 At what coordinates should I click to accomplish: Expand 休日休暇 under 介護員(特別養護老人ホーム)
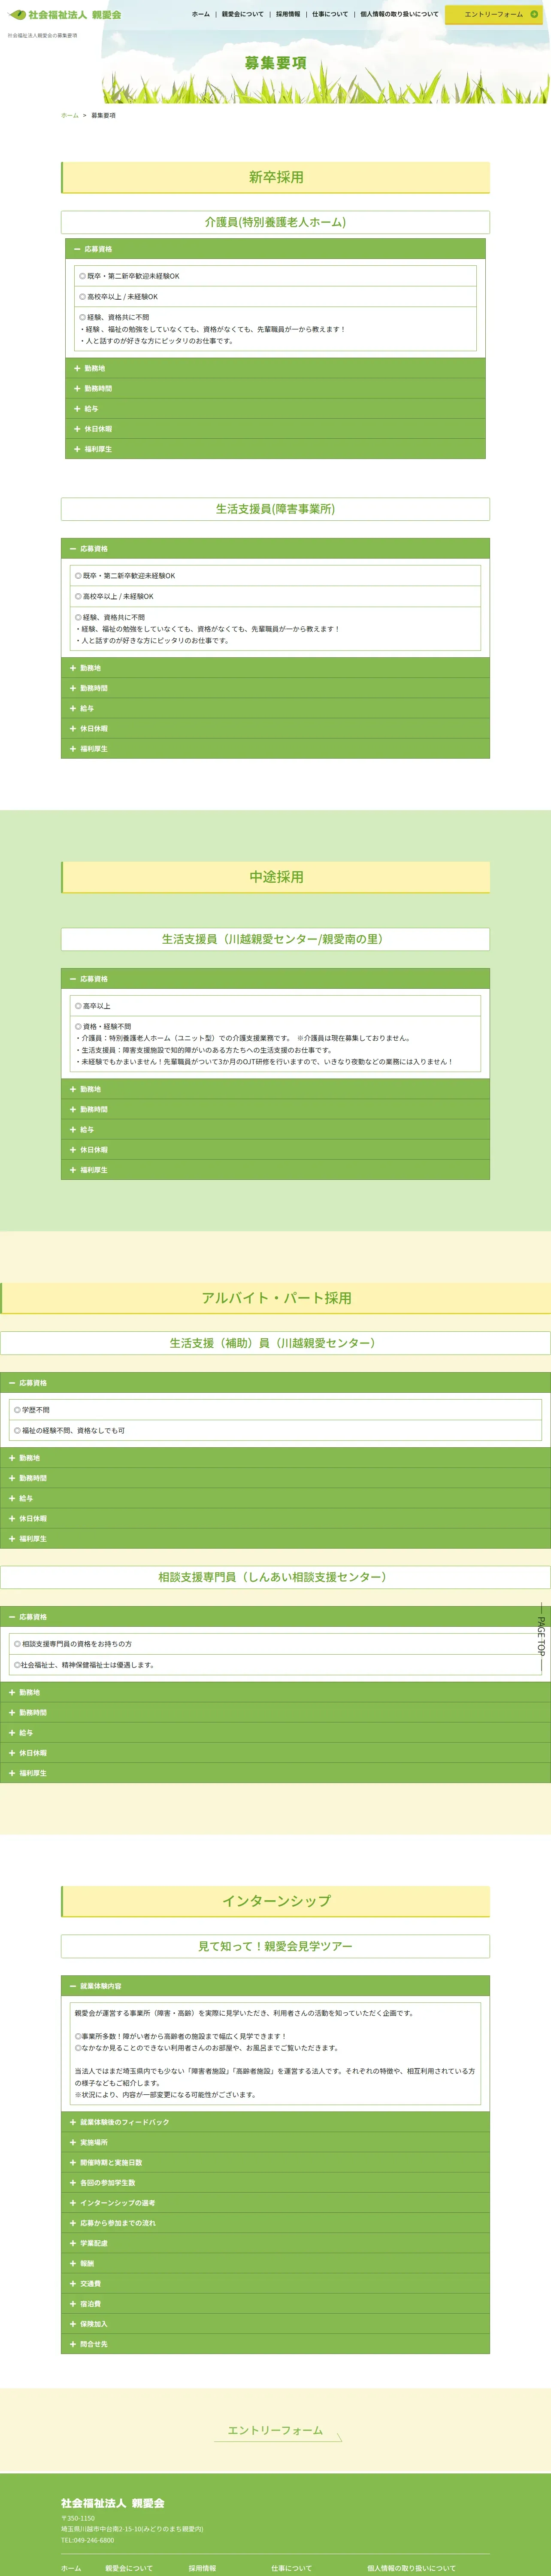(x=275, y=429)
